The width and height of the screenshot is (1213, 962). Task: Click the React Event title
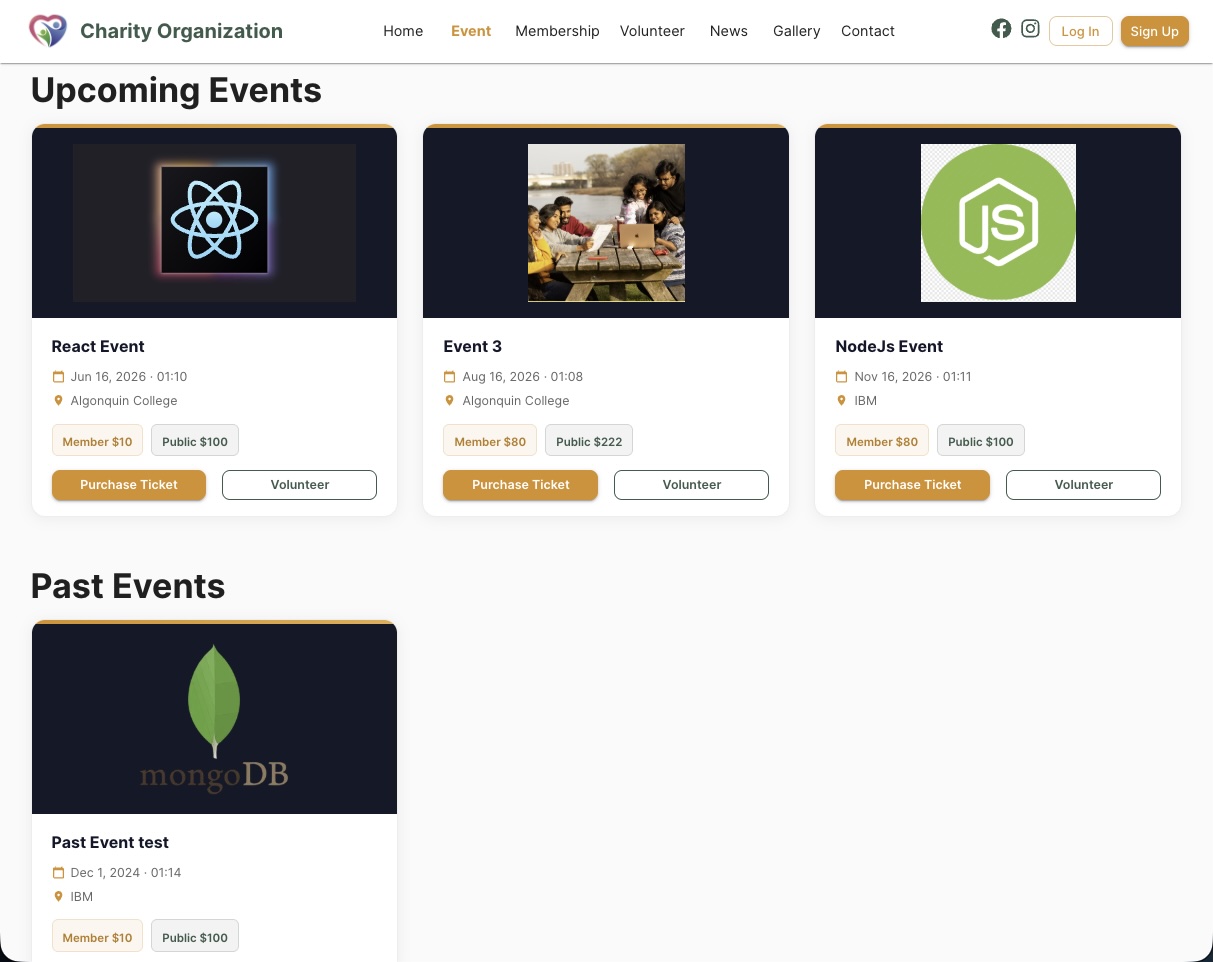[98, 346]
